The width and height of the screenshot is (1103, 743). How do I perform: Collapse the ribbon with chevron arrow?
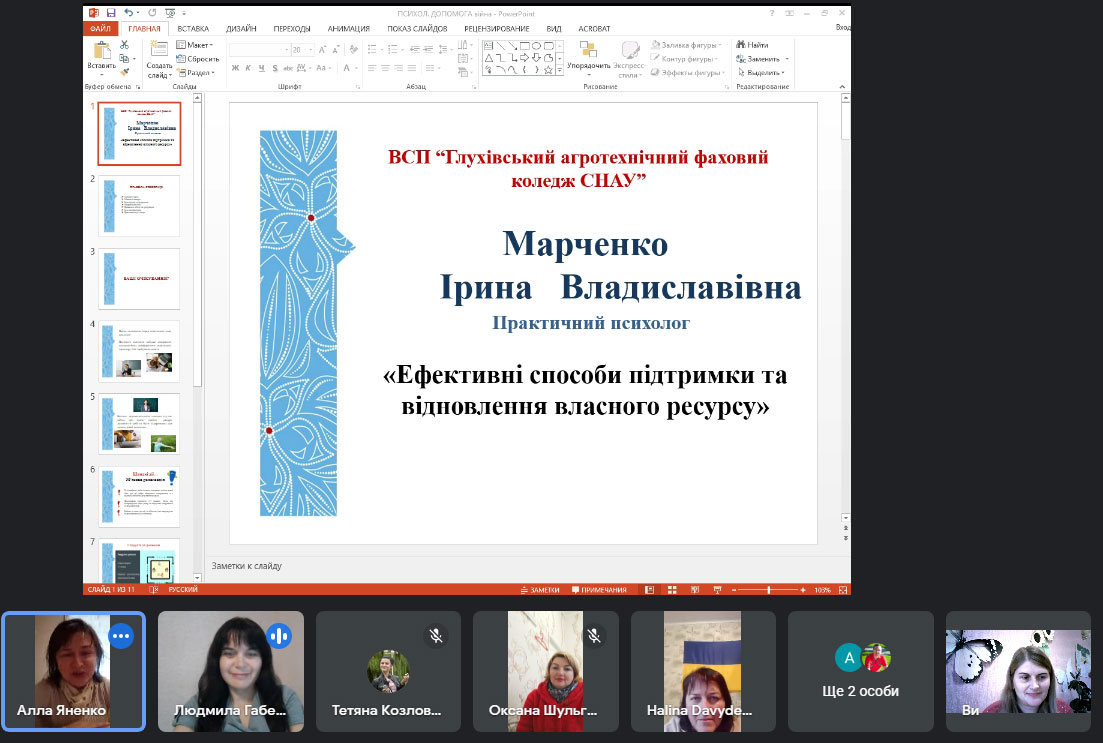point(843,87)
